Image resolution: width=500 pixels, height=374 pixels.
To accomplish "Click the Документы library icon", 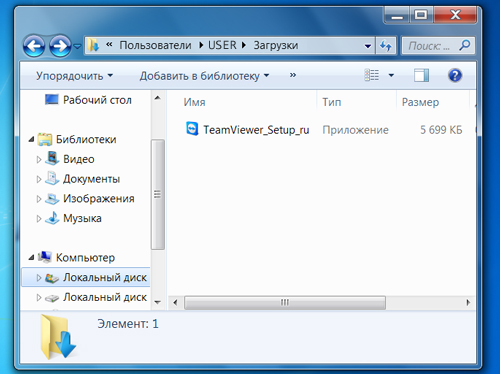I will tap(52, 178).
